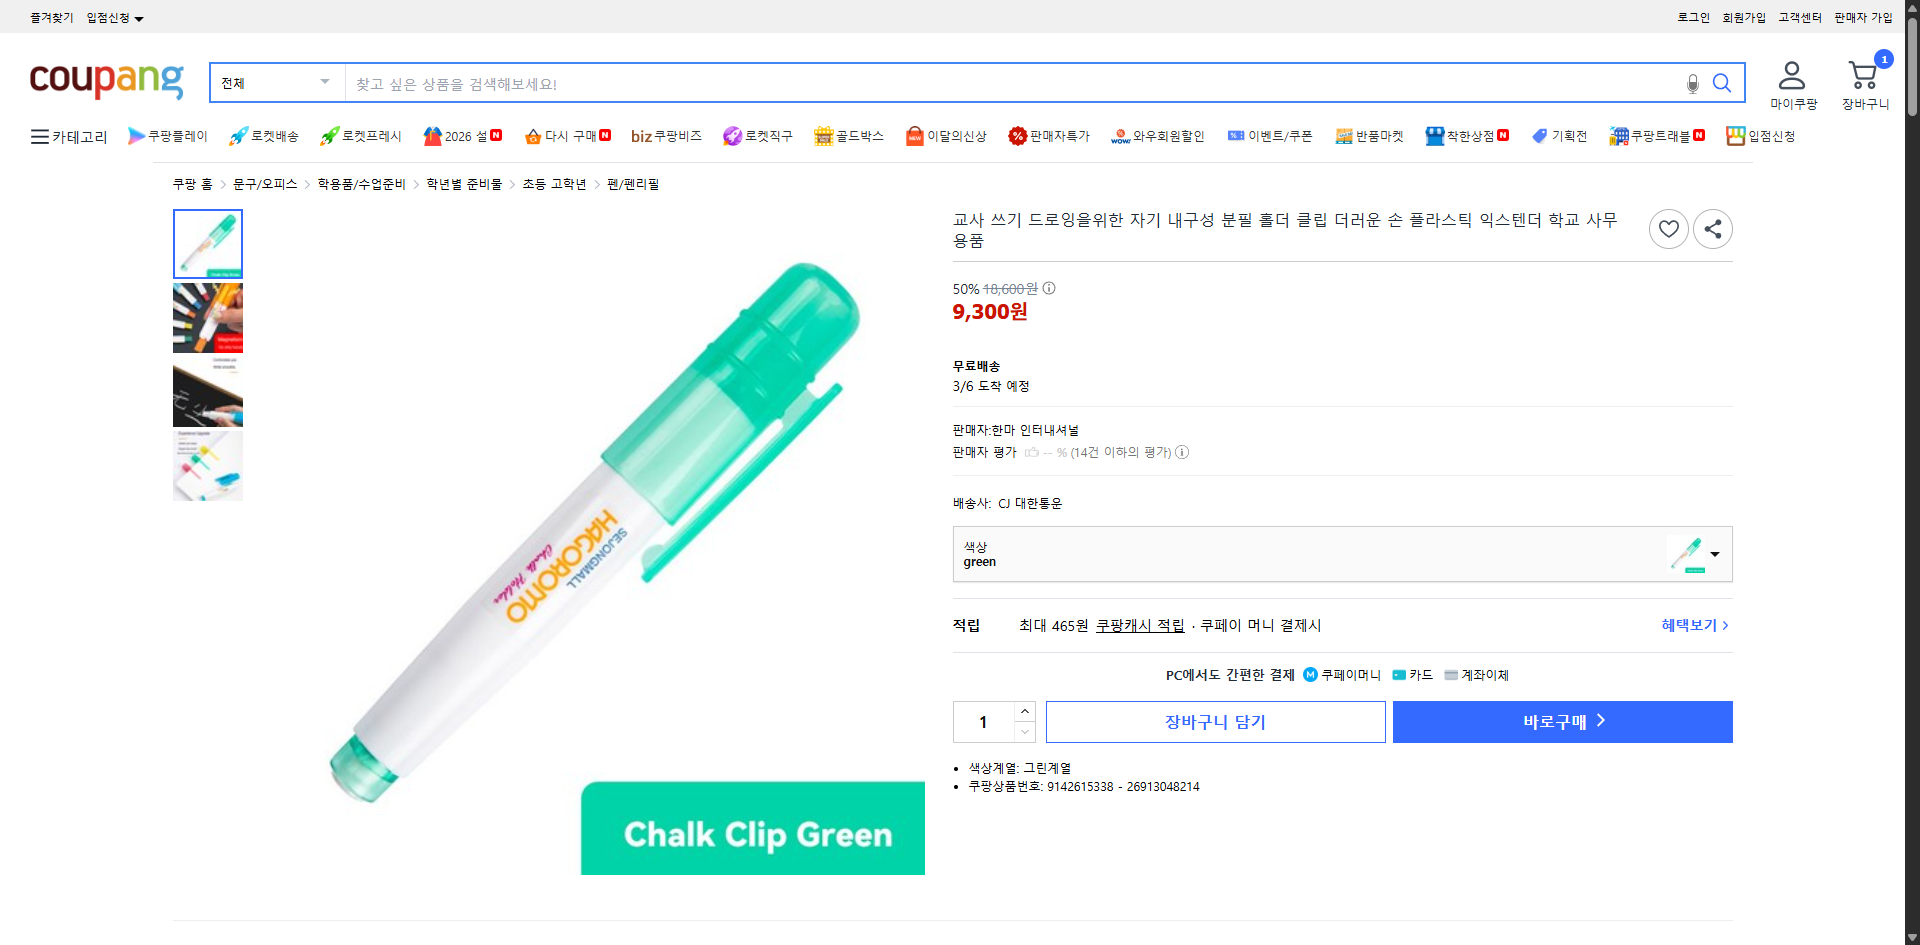Click the 혜택보기 link
Viewport: 1920px width, 945px height.
(1690, 625)
